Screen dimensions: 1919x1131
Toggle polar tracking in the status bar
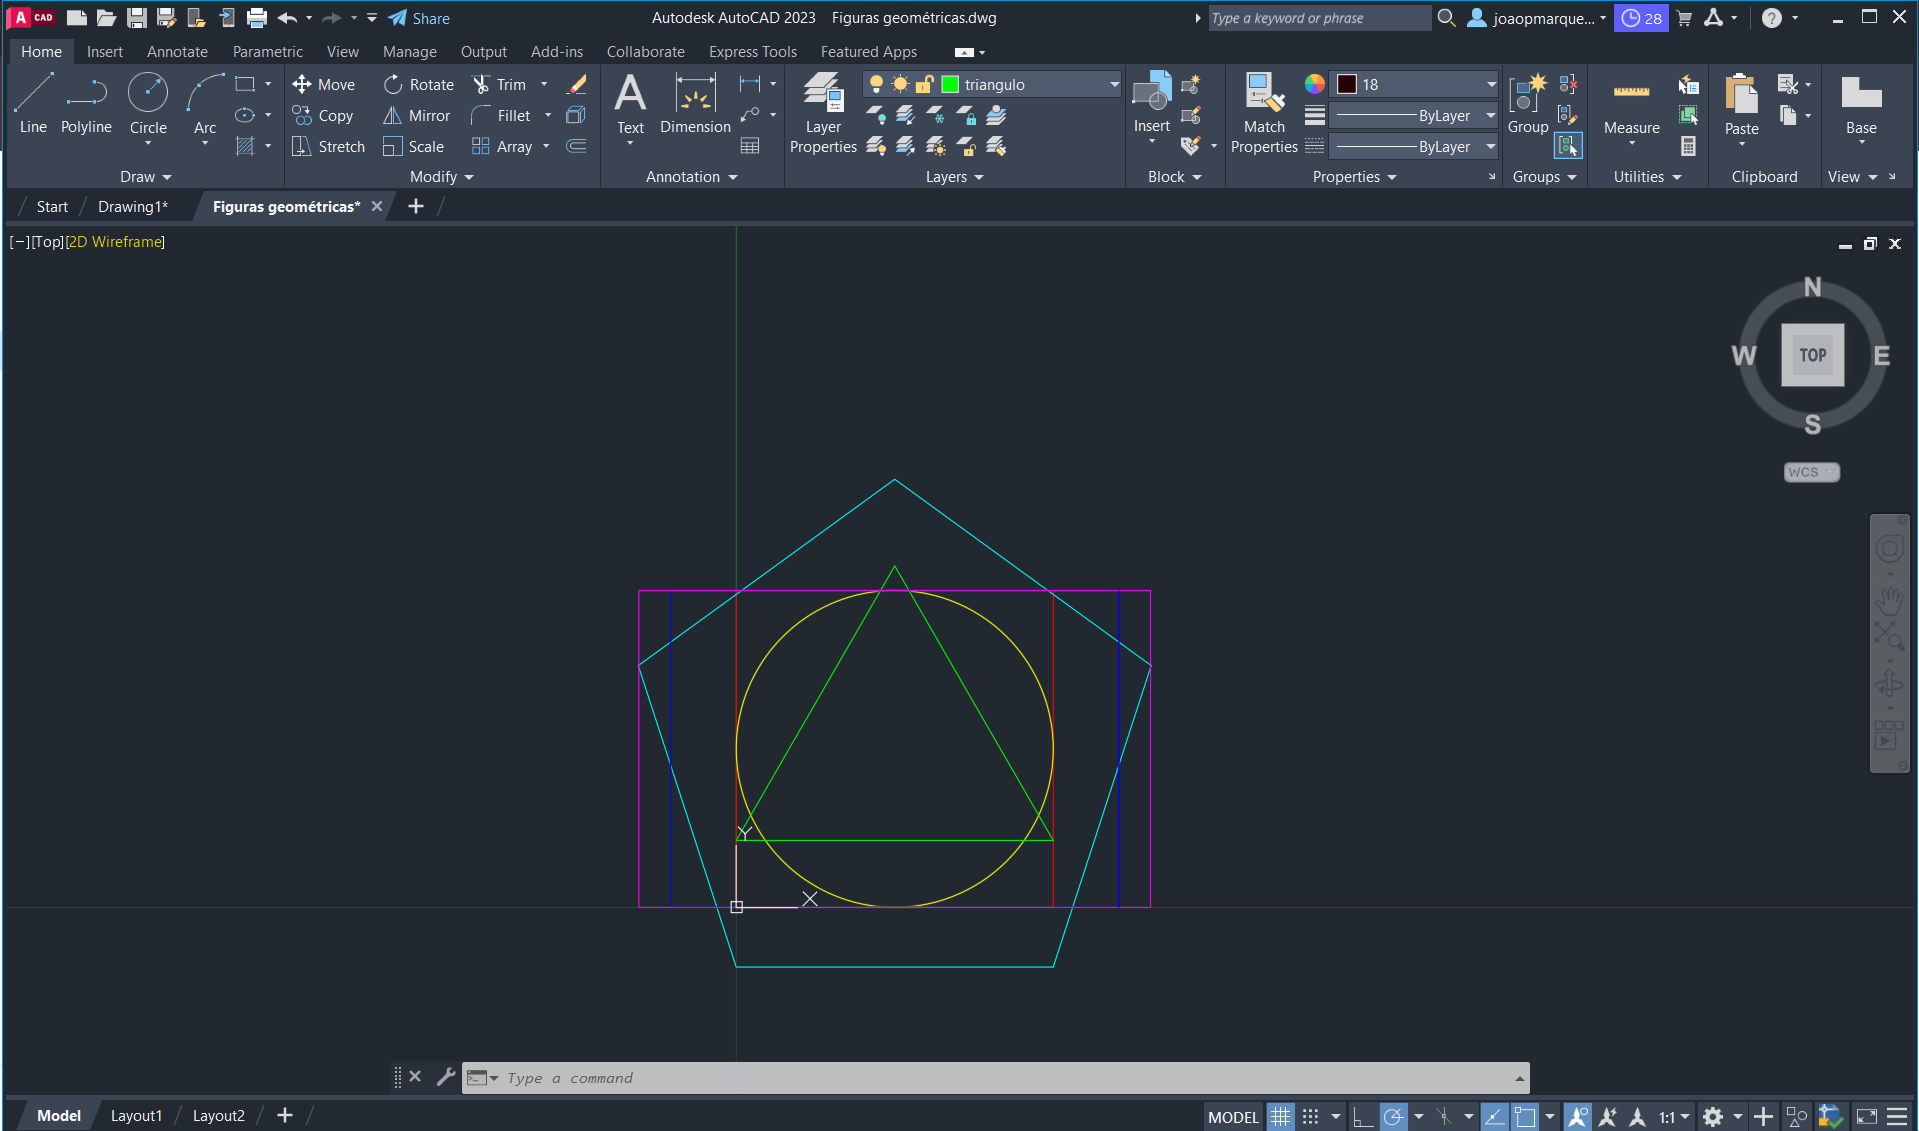1393,1116
